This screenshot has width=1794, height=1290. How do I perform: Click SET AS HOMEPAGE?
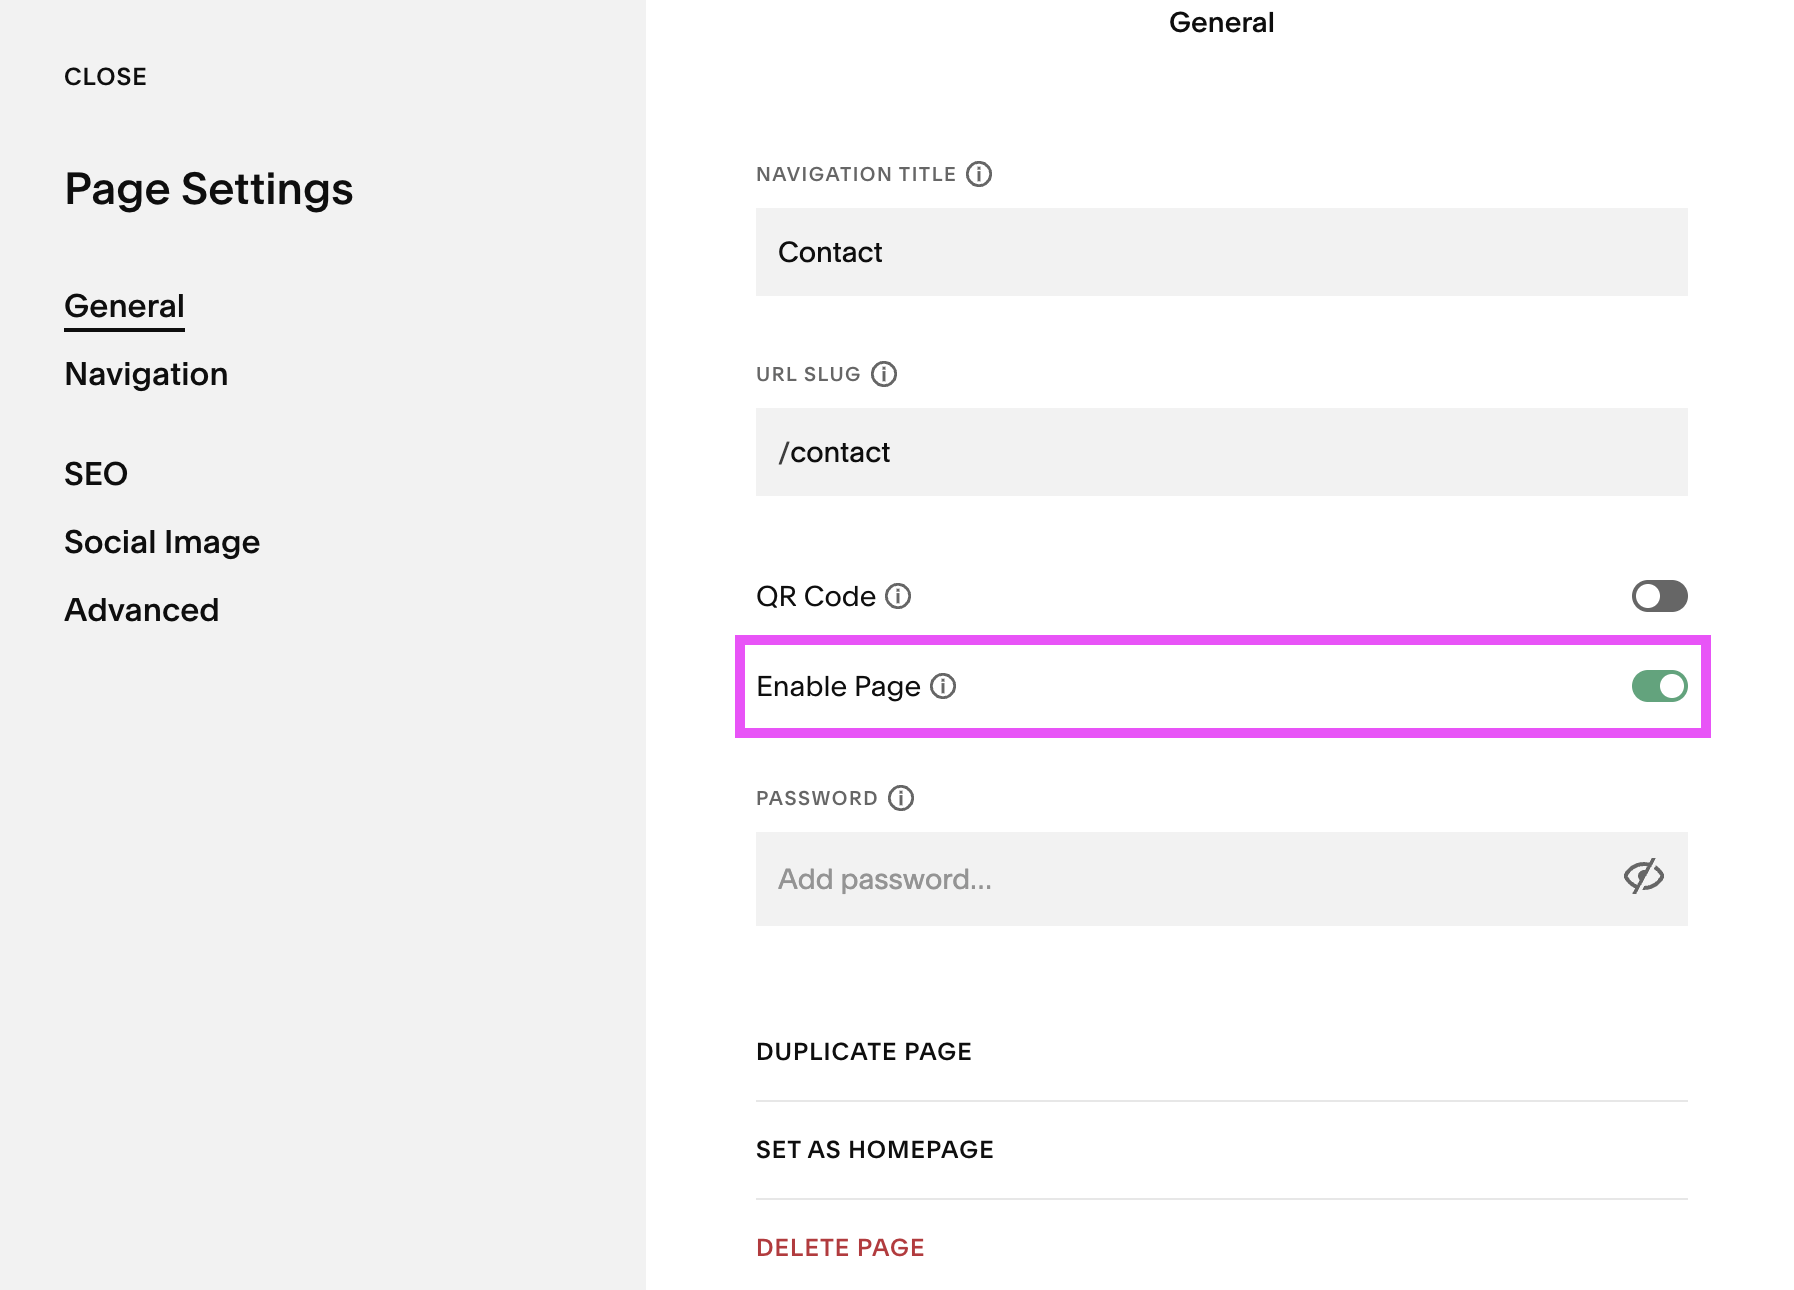874,1149
